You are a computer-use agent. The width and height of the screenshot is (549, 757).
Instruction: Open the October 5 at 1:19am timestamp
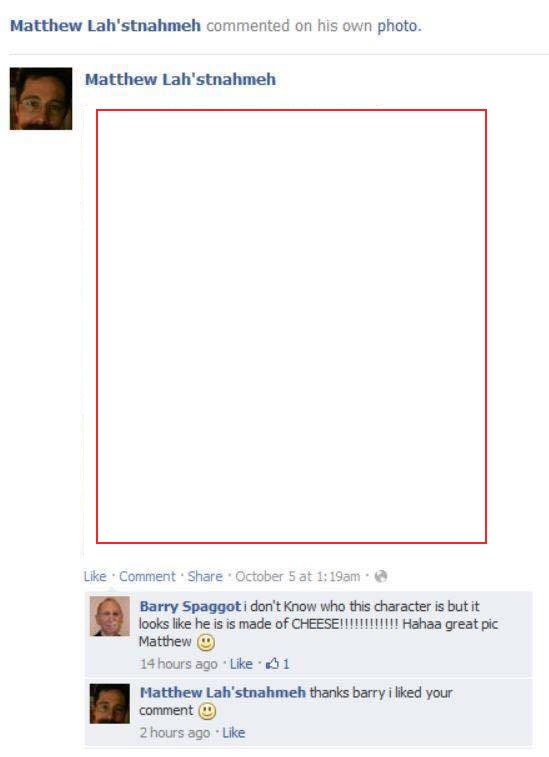[297, 576]
